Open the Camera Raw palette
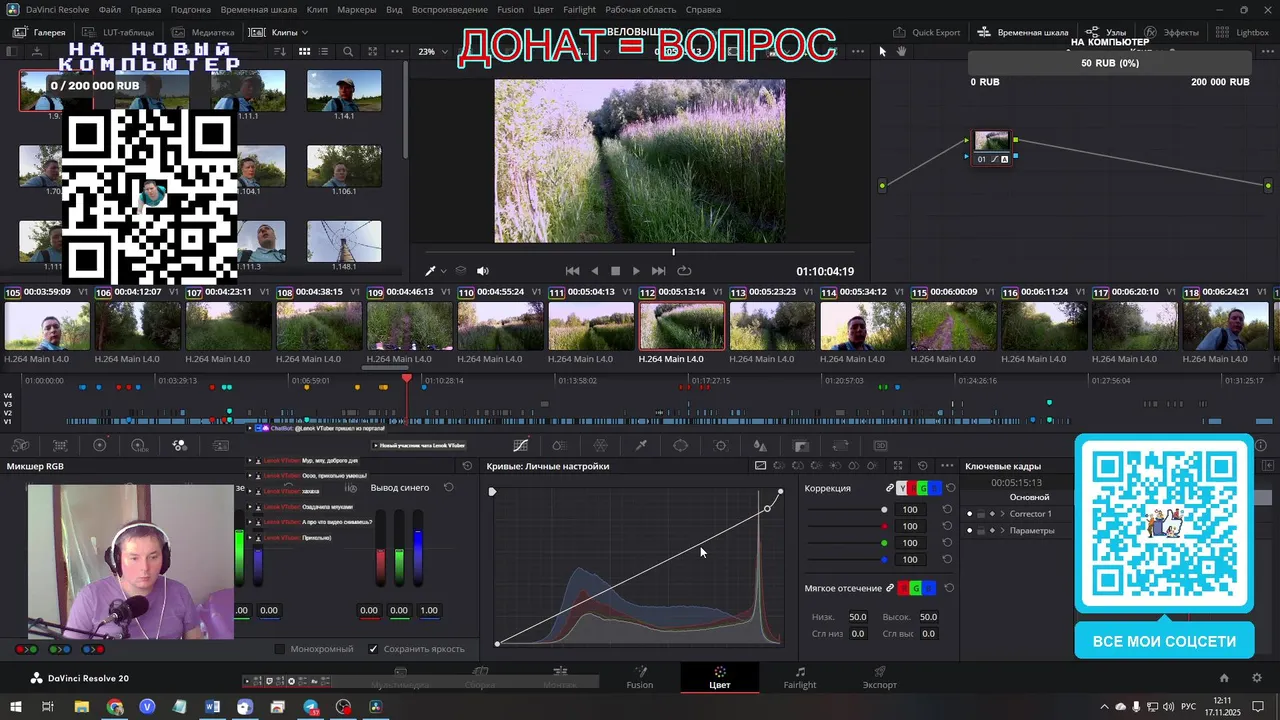 coord(20,446)
